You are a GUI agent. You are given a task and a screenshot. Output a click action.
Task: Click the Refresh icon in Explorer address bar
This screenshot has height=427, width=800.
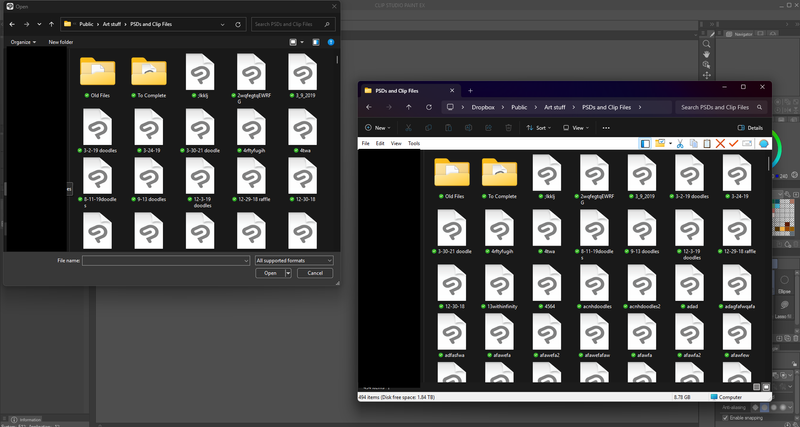click(427, 107)
